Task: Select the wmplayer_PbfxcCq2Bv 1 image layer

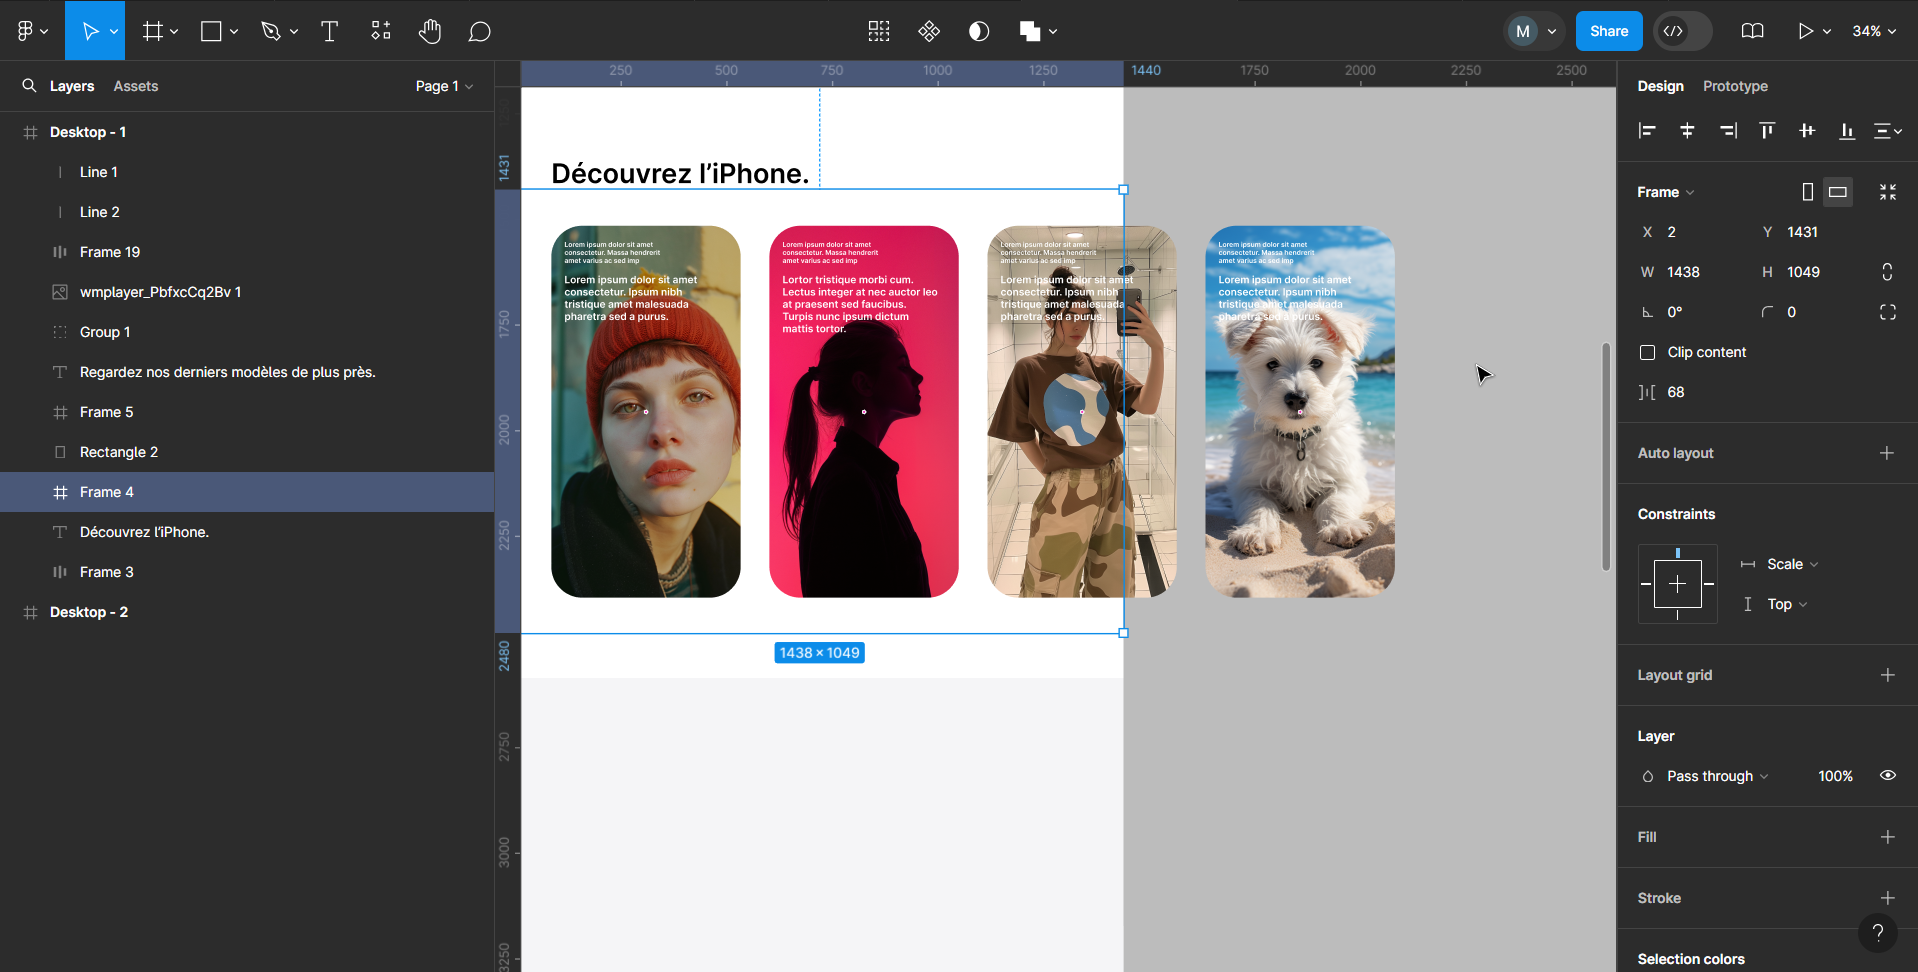Action: coord(247,292)
